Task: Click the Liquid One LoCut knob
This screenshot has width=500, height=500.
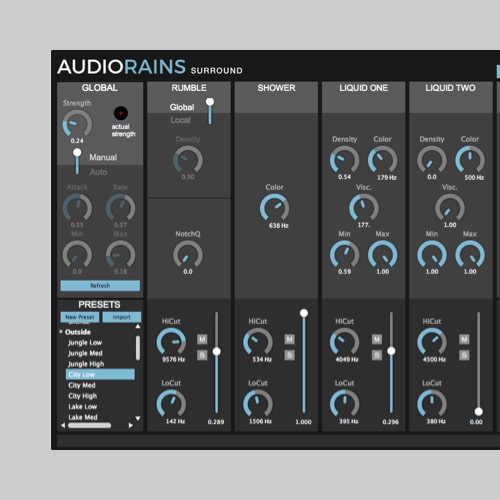Action: tap(344, 404)
